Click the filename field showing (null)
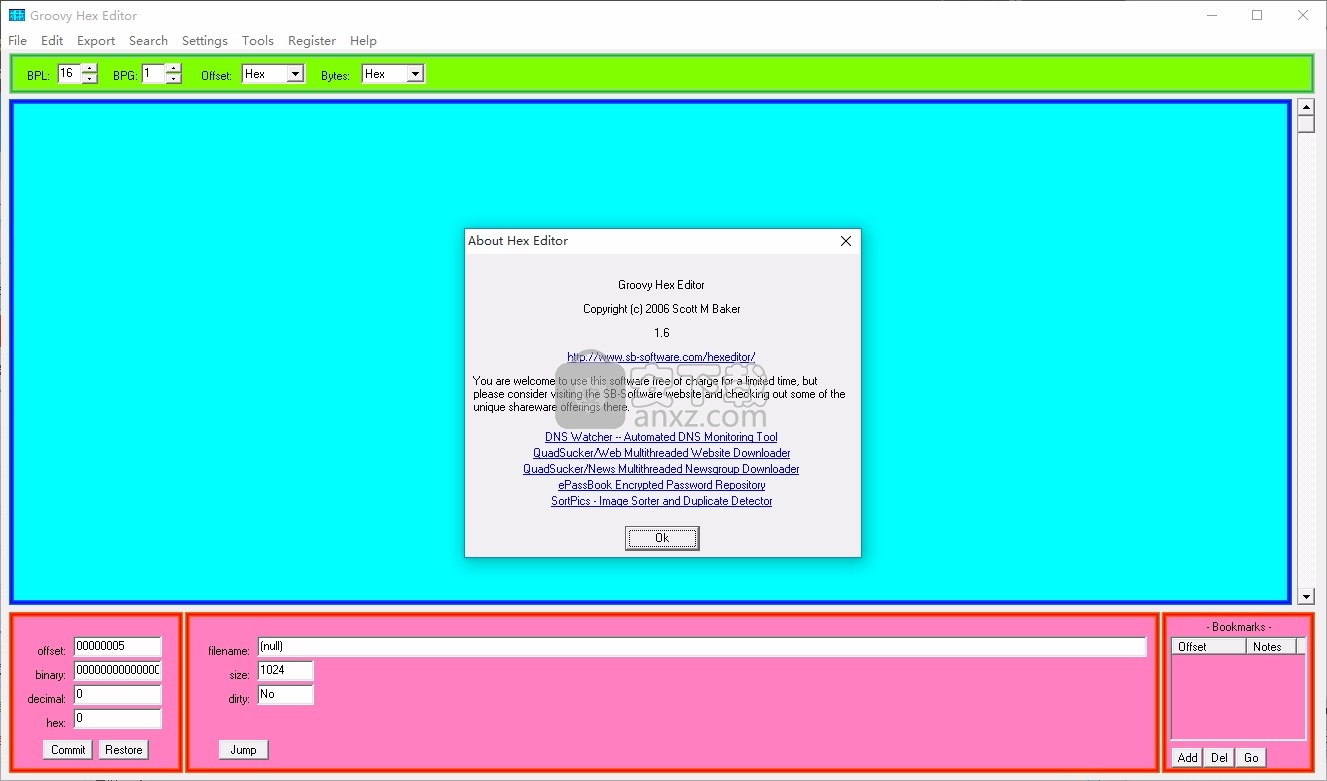Viewport: 1327px width, 781px height. click(x=702, y=647)
